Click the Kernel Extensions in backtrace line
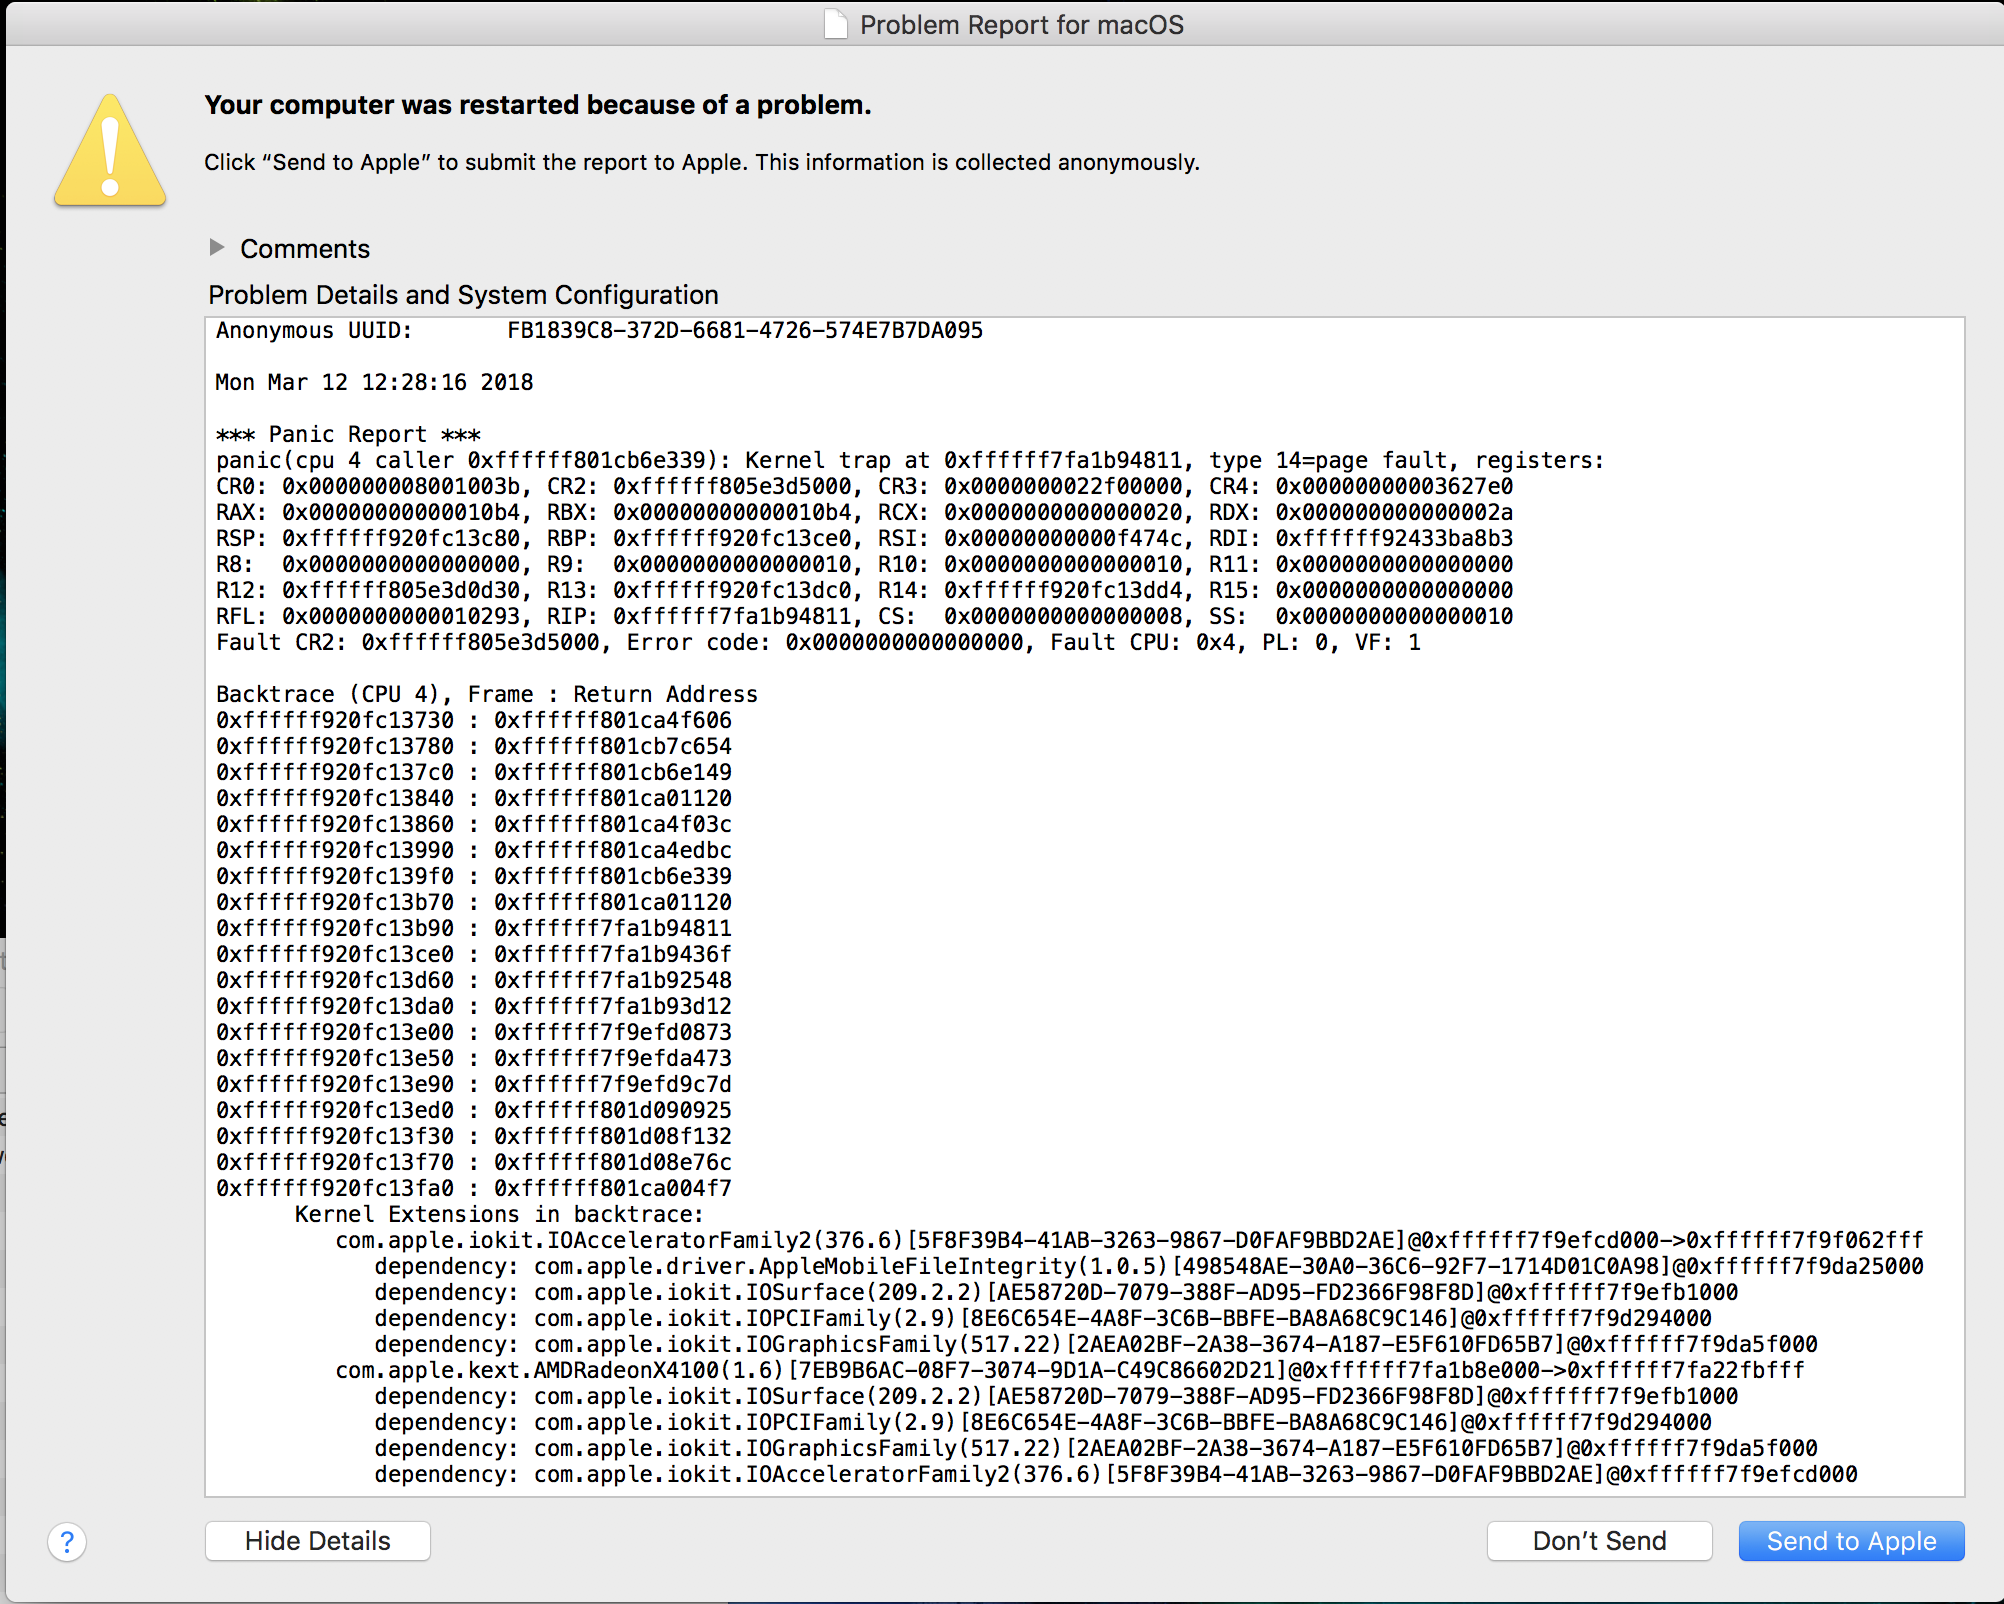 (499, 1215)
